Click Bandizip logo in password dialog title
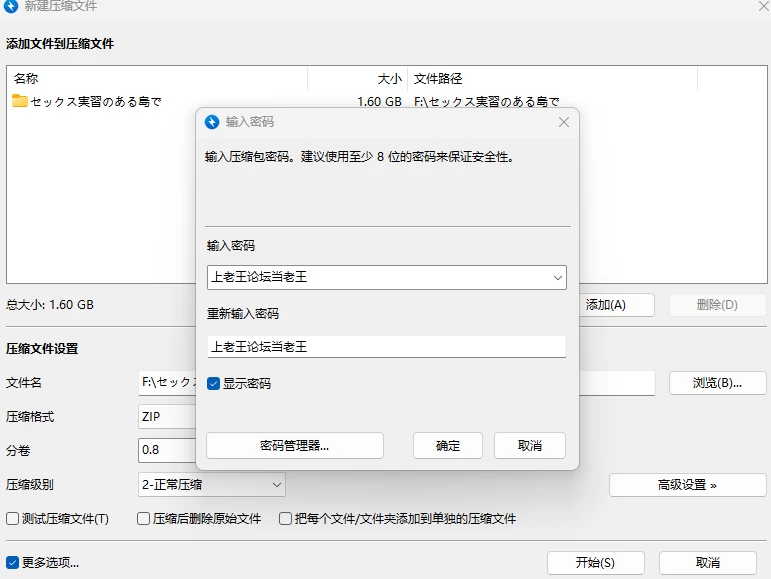771x579 pixels. pos(212,122)
